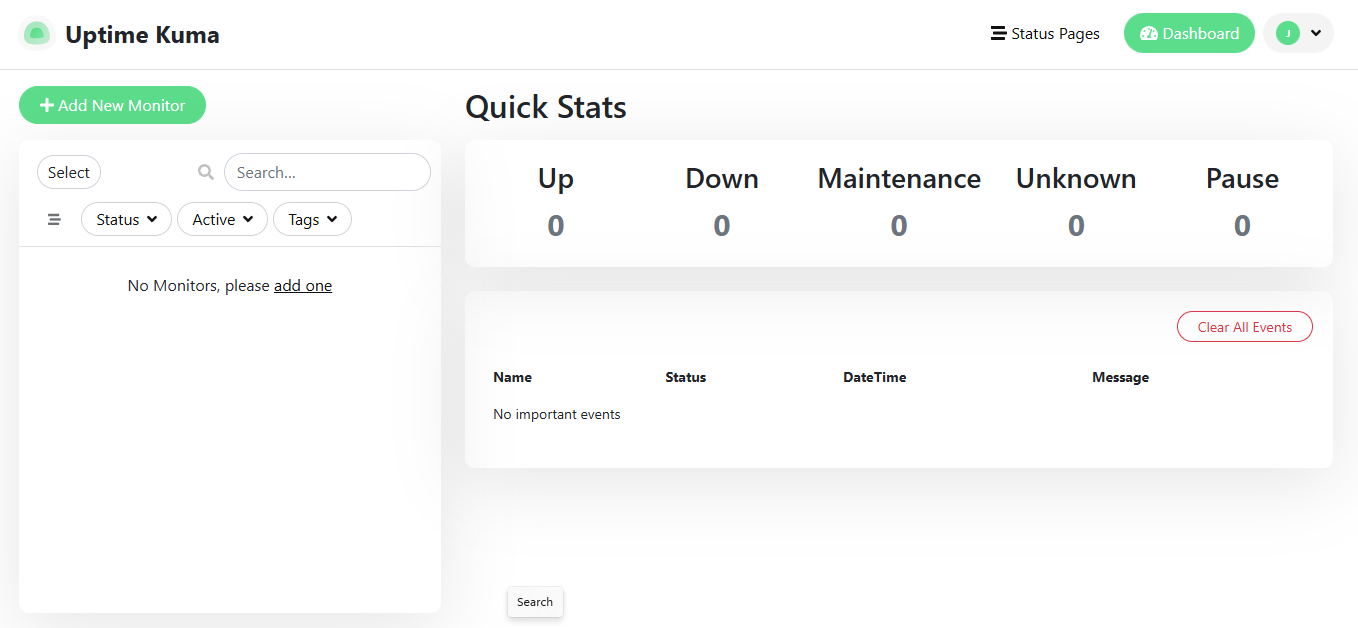The width and height of the screenshot is (1358, 628).
Task: Click the Status Pages list icon
Action: tap(997, 33)
